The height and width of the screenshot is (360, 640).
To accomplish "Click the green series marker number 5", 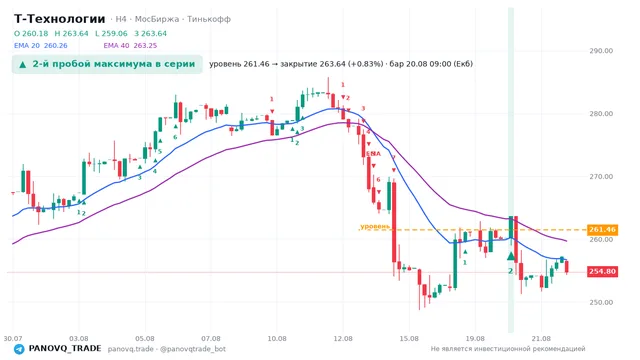I will pos(160,151).
